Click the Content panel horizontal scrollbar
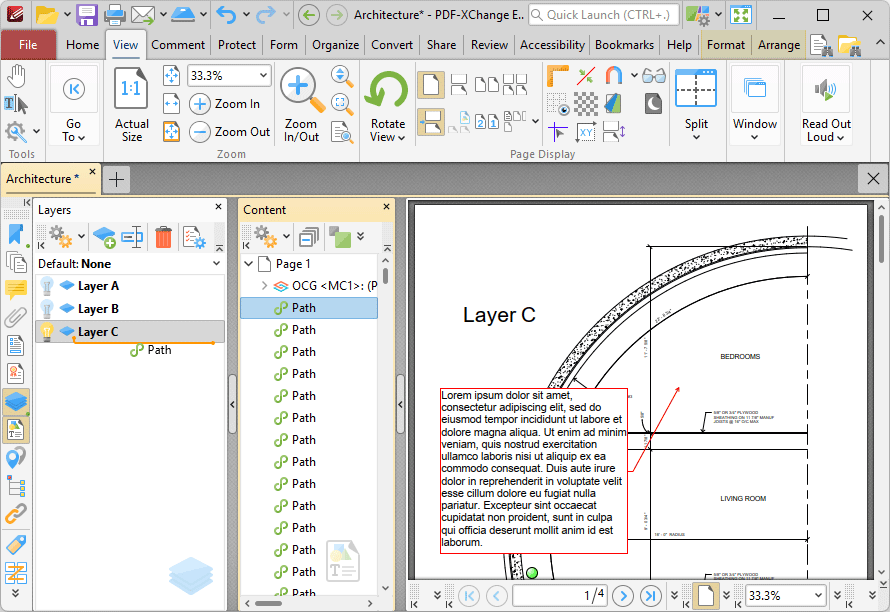Image resolution: width=890 pixels, height=612 pixels. click(x=268, y=603)
